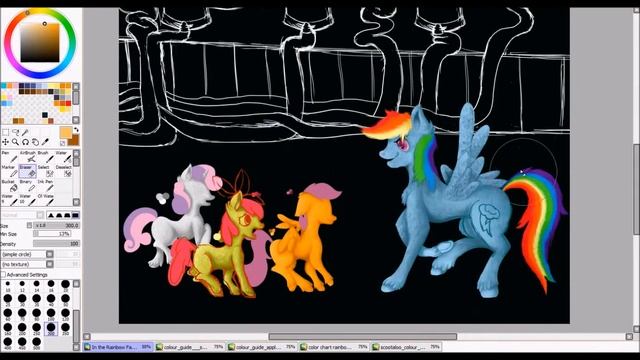The width and height of the screenshot is (640, 360).
Task: Switch to 'scootaloo_colour_...' document tab
Action: pos(407,347)
